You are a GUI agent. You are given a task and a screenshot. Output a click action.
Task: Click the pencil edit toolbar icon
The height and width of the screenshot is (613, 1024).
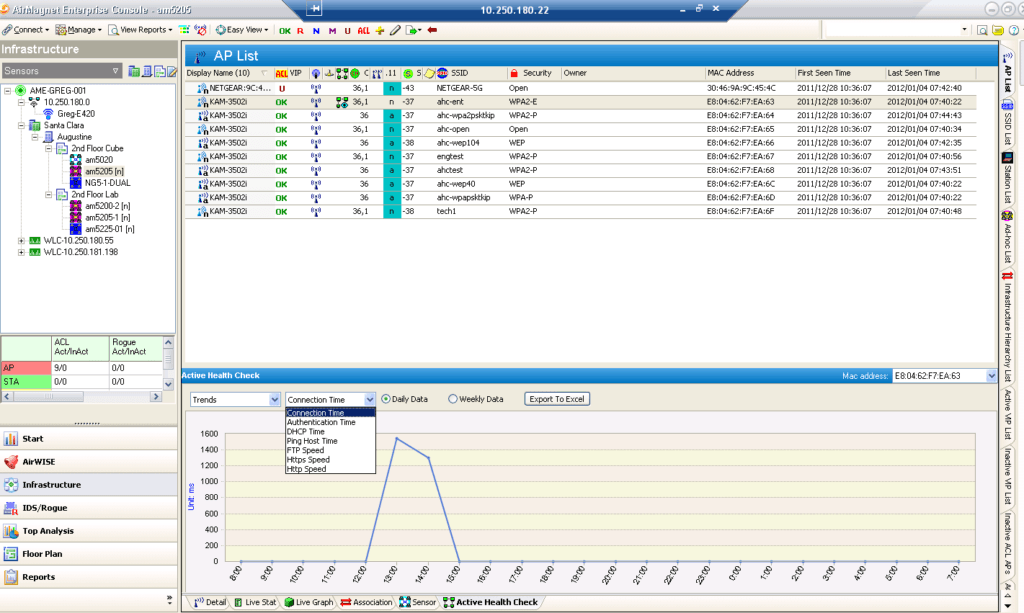[395, 30]
